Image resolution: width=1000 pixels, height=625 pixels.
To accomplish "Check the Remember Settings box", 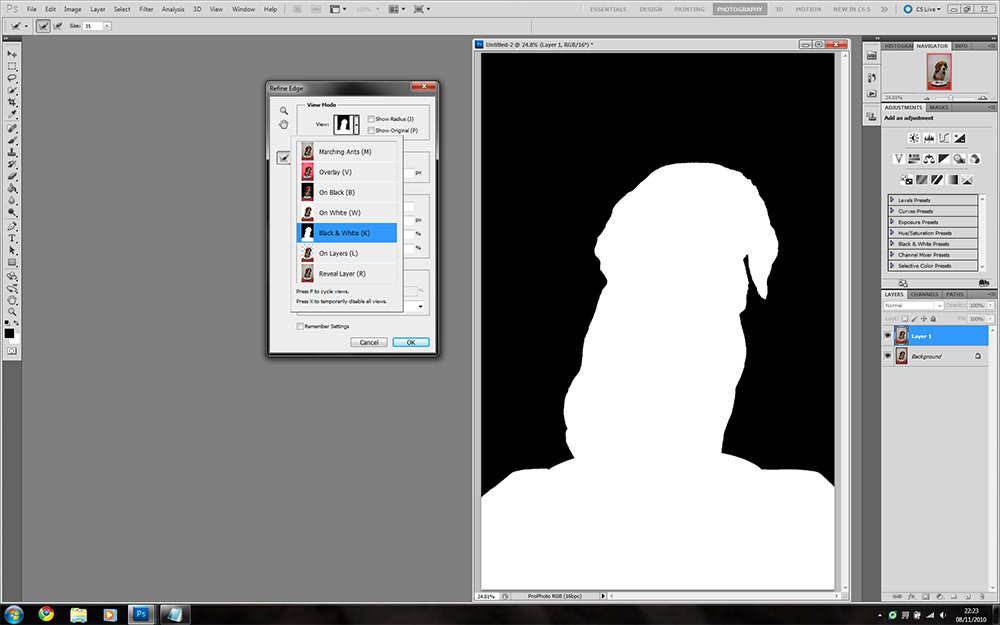I will click(300, 326).
